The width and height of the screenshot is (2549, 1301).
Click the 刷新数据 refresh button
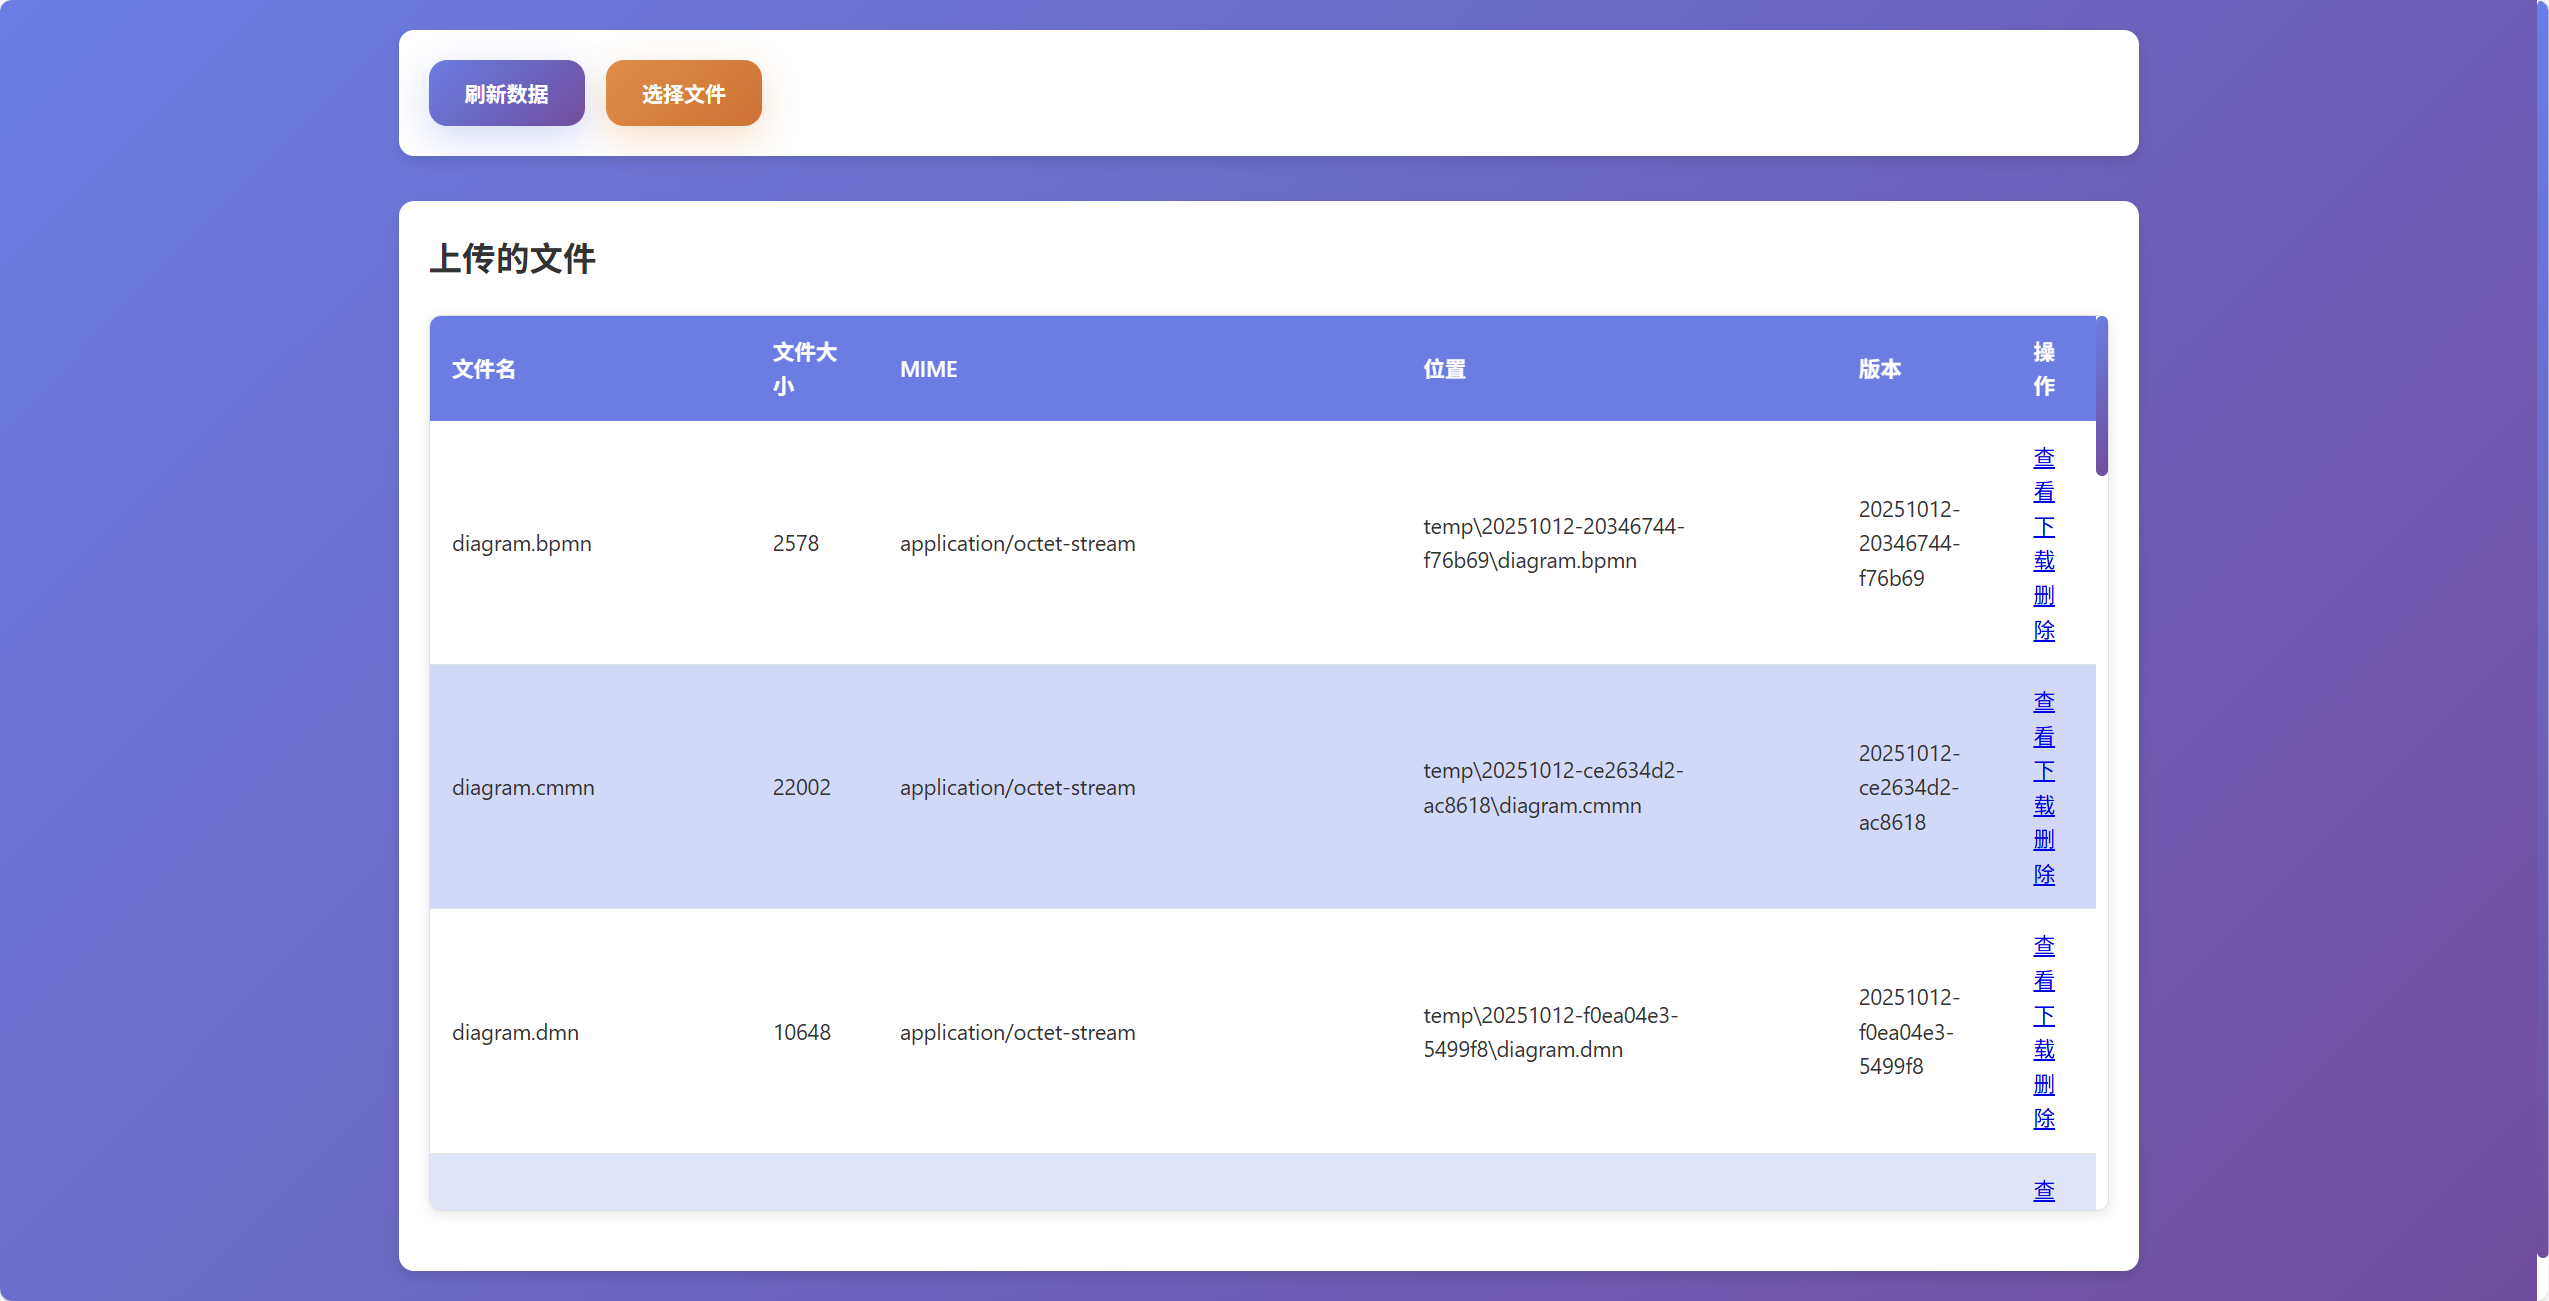[506, 93]
